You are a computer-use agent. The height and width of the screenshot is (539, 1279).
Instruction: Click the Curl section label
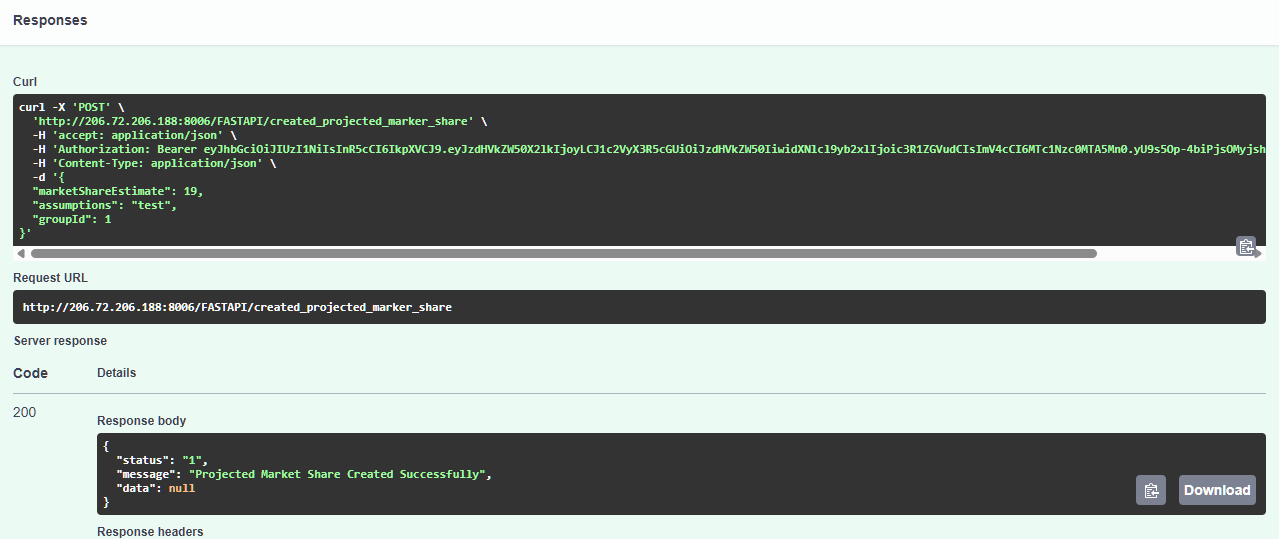point(25,81)
